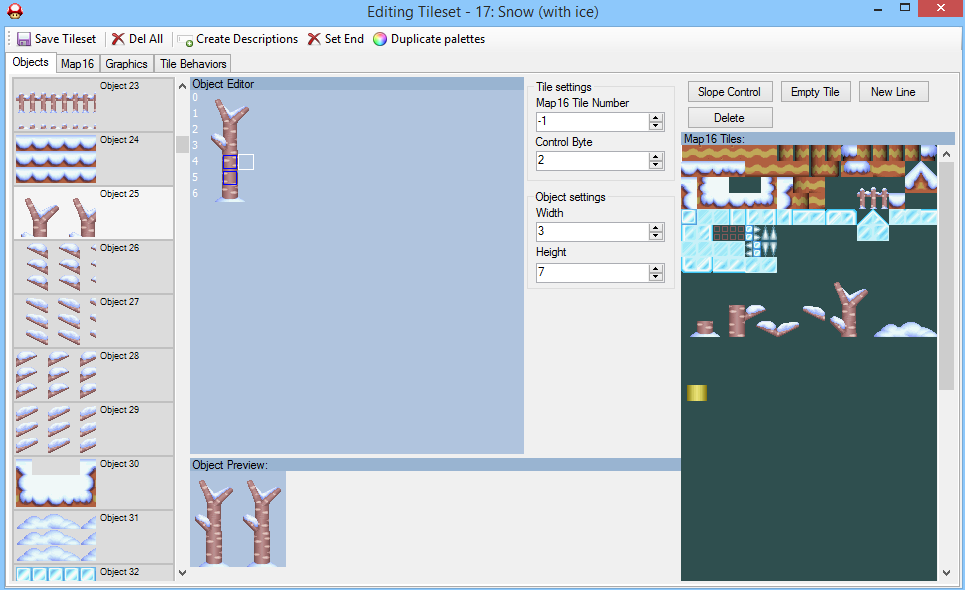This screenshot has width=965, height=590.
Task: Select the Object 29 branch thumbnail
Action: (x=56, y=429)
